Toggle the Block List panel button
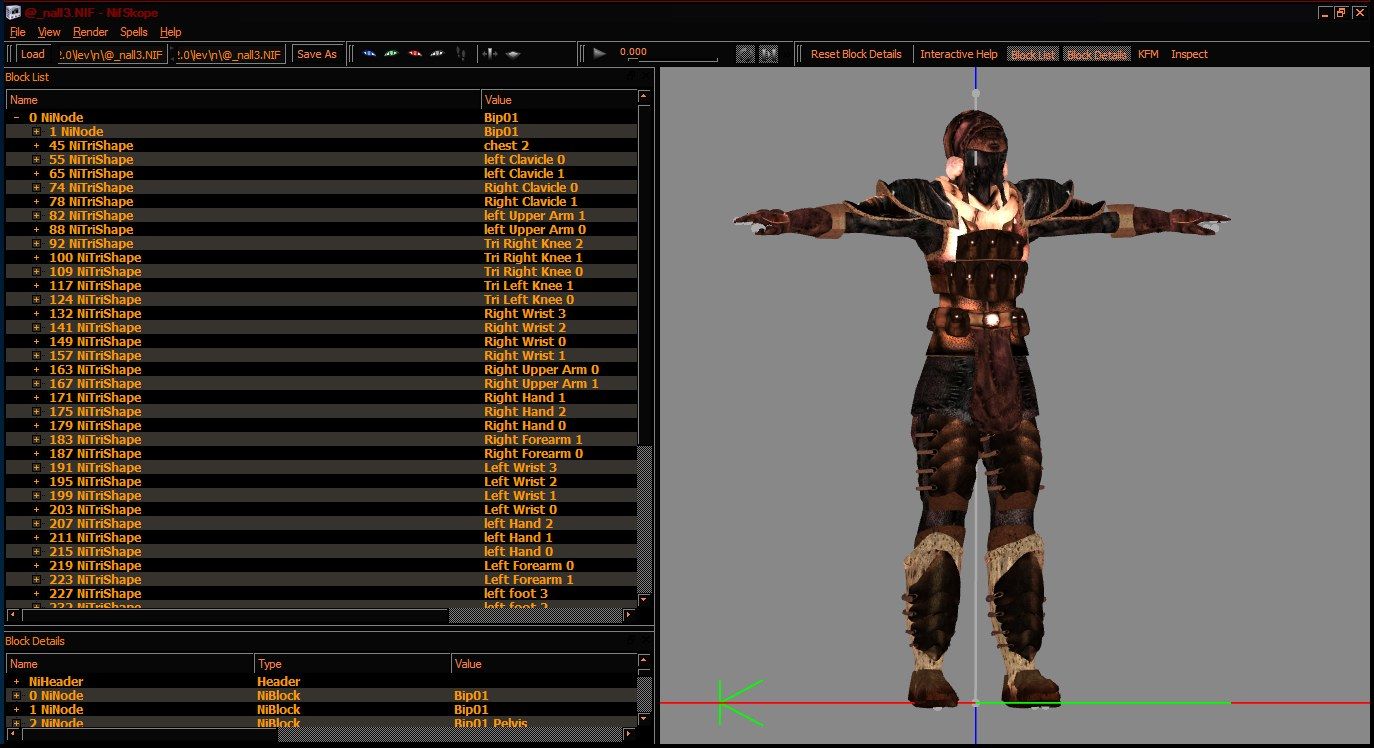This screenshot has width=1374, height=748. (1033, 55)
